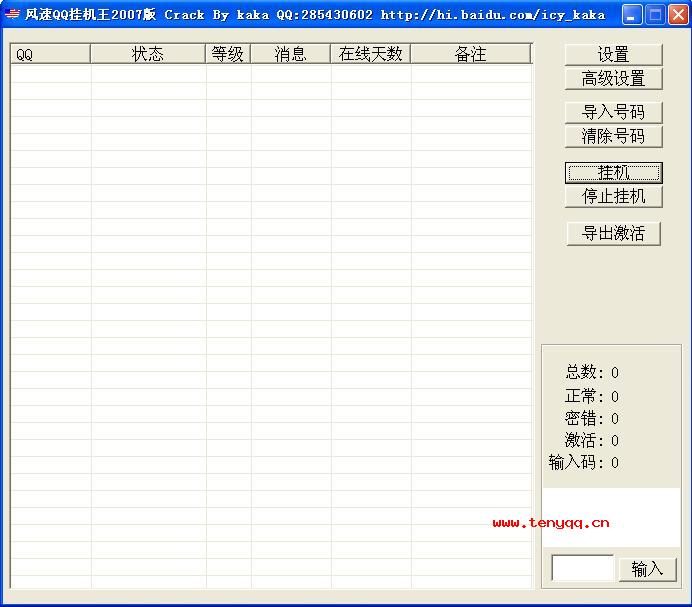Click the 备注 column header
The width and height of the screenshot is (692, 607).
tap(470, 54)
